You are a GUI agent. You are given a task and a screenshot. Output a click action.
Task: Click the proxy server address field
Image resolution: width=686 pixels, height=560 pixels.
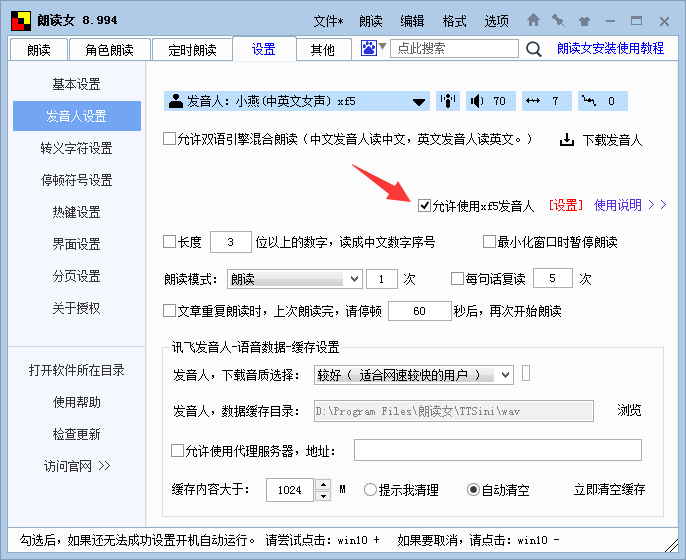[498, 450]
